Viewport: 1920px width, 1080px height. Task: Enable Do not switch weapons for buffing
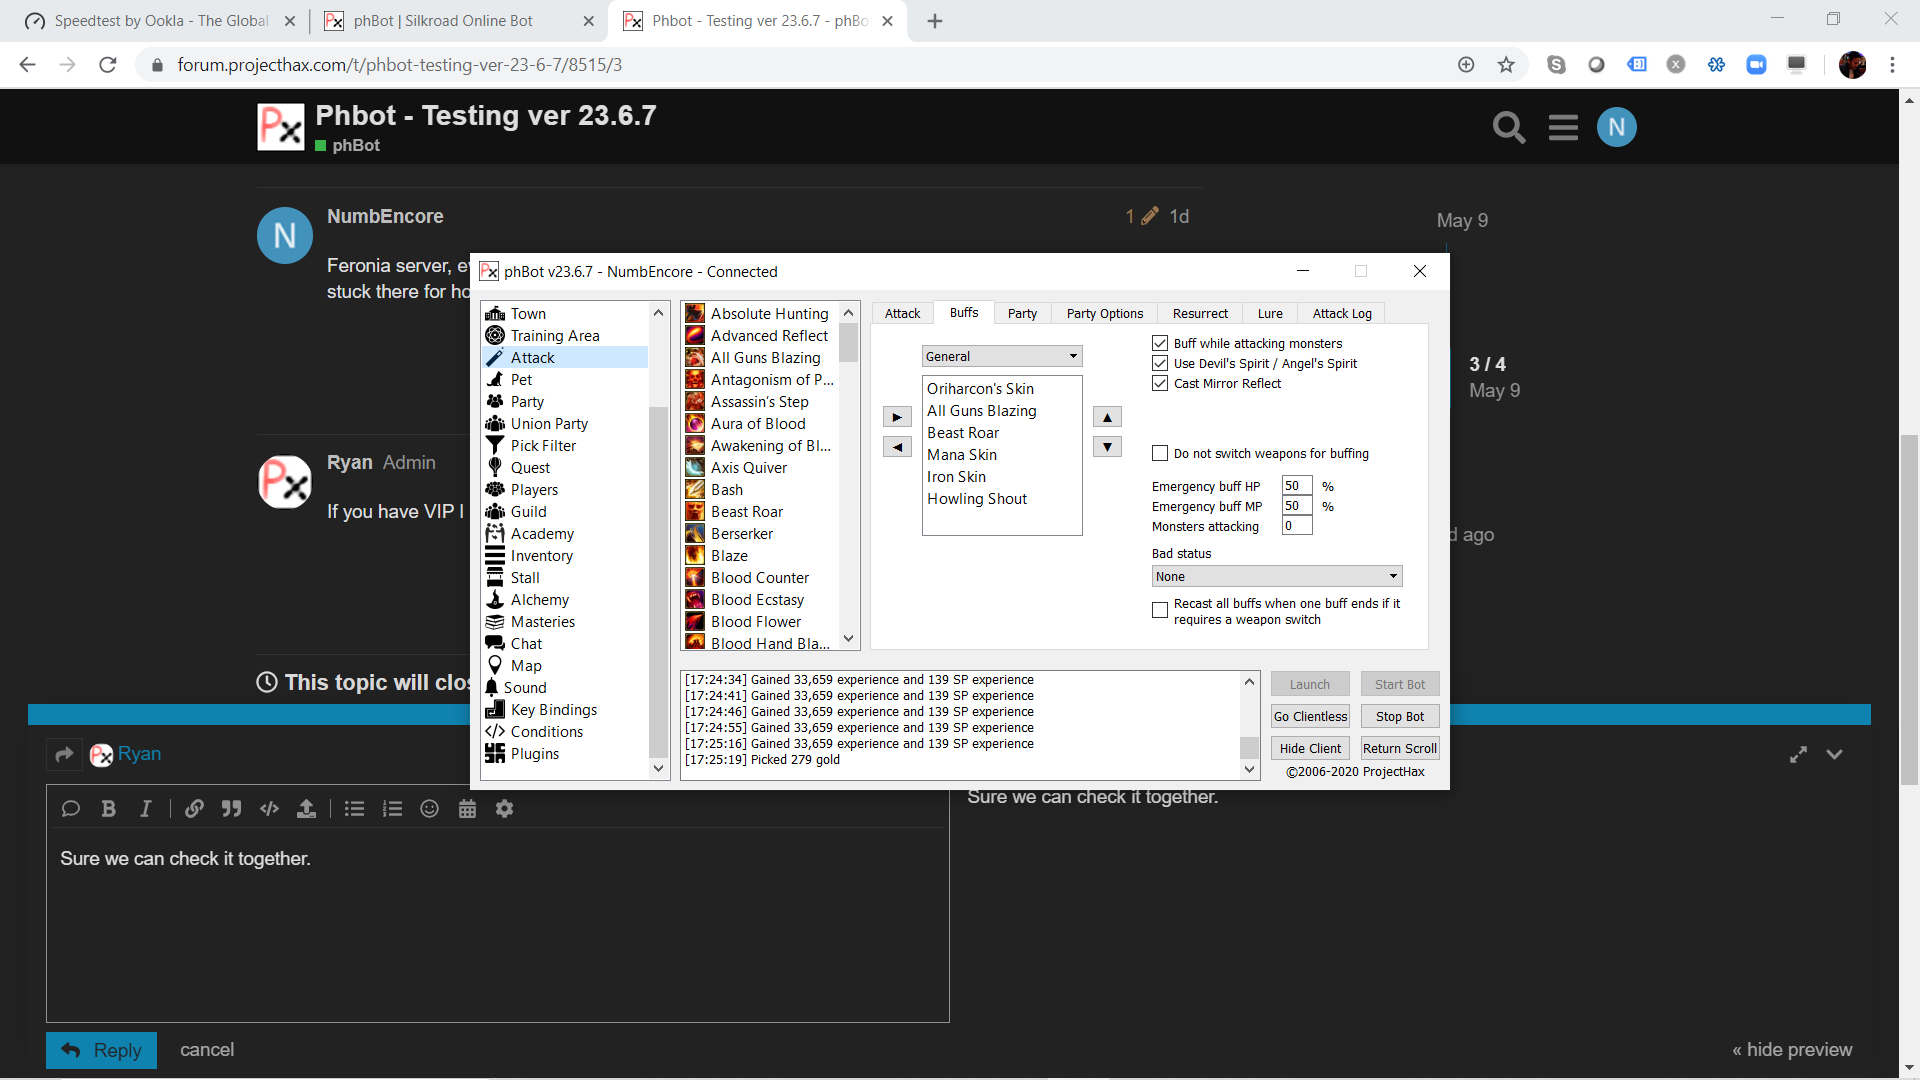pyautogui.click(x=1160, y=454)
